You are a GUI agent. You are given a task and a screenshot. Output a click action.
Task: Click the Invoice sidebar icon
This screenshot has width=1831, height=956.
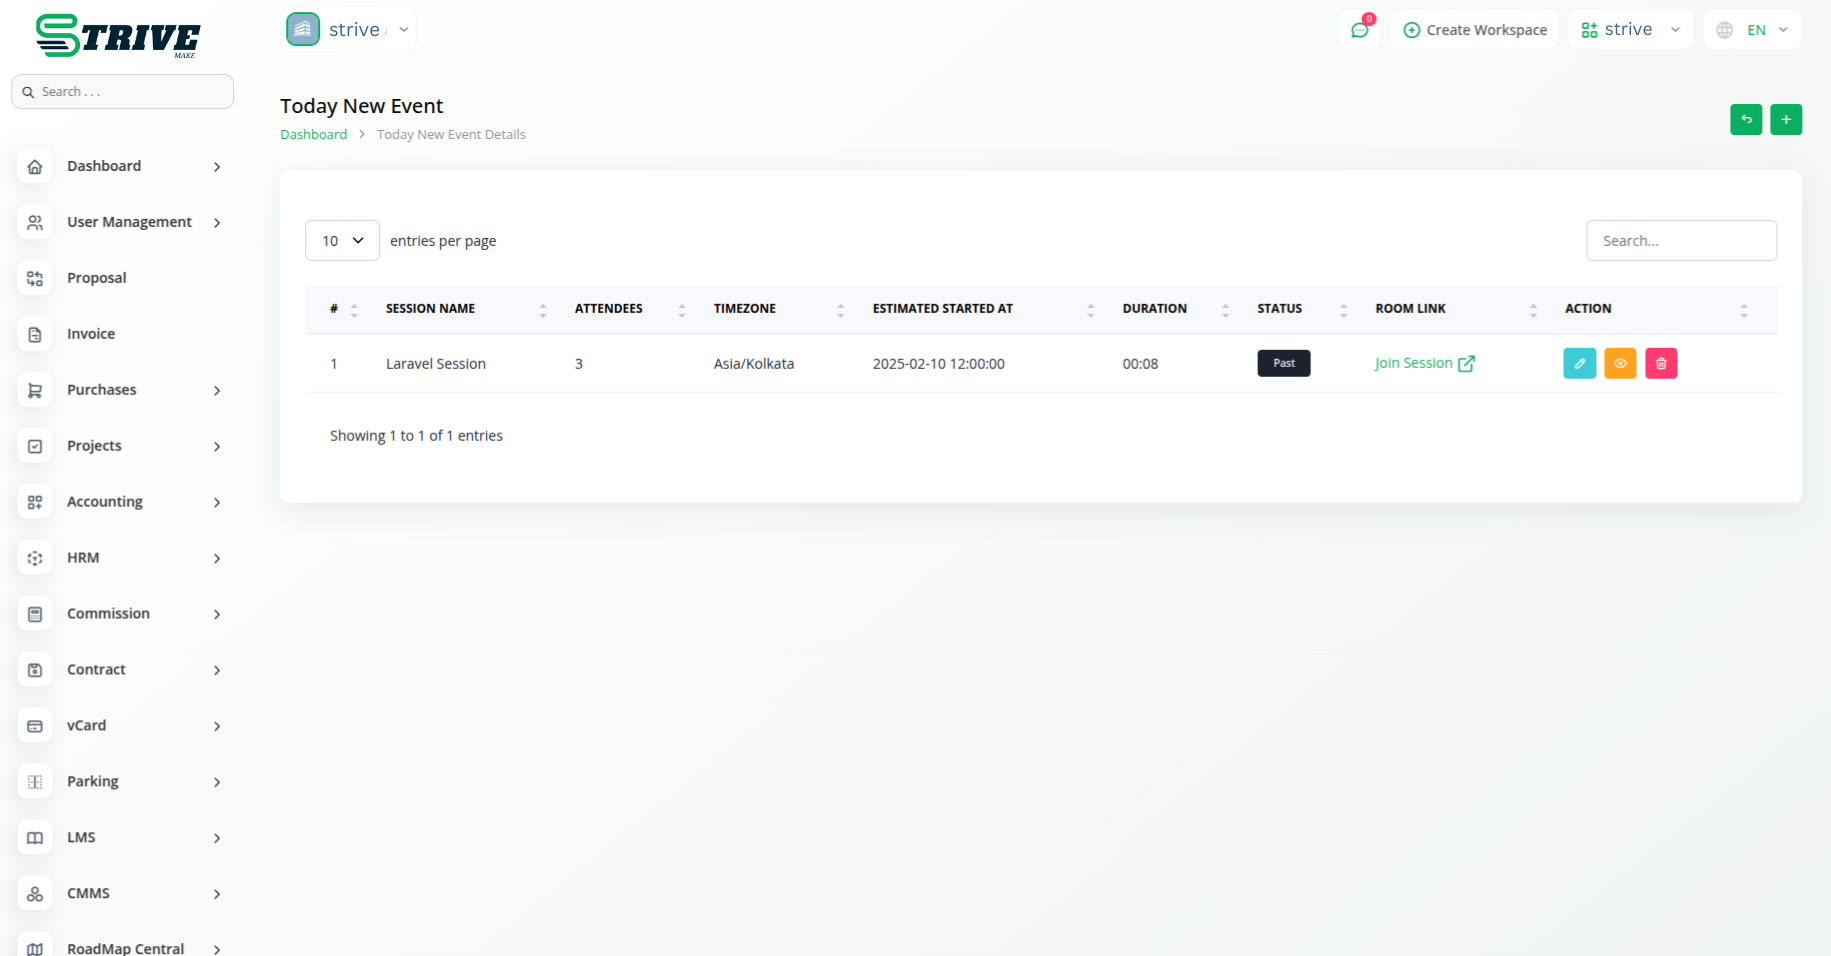click(35, 334)
